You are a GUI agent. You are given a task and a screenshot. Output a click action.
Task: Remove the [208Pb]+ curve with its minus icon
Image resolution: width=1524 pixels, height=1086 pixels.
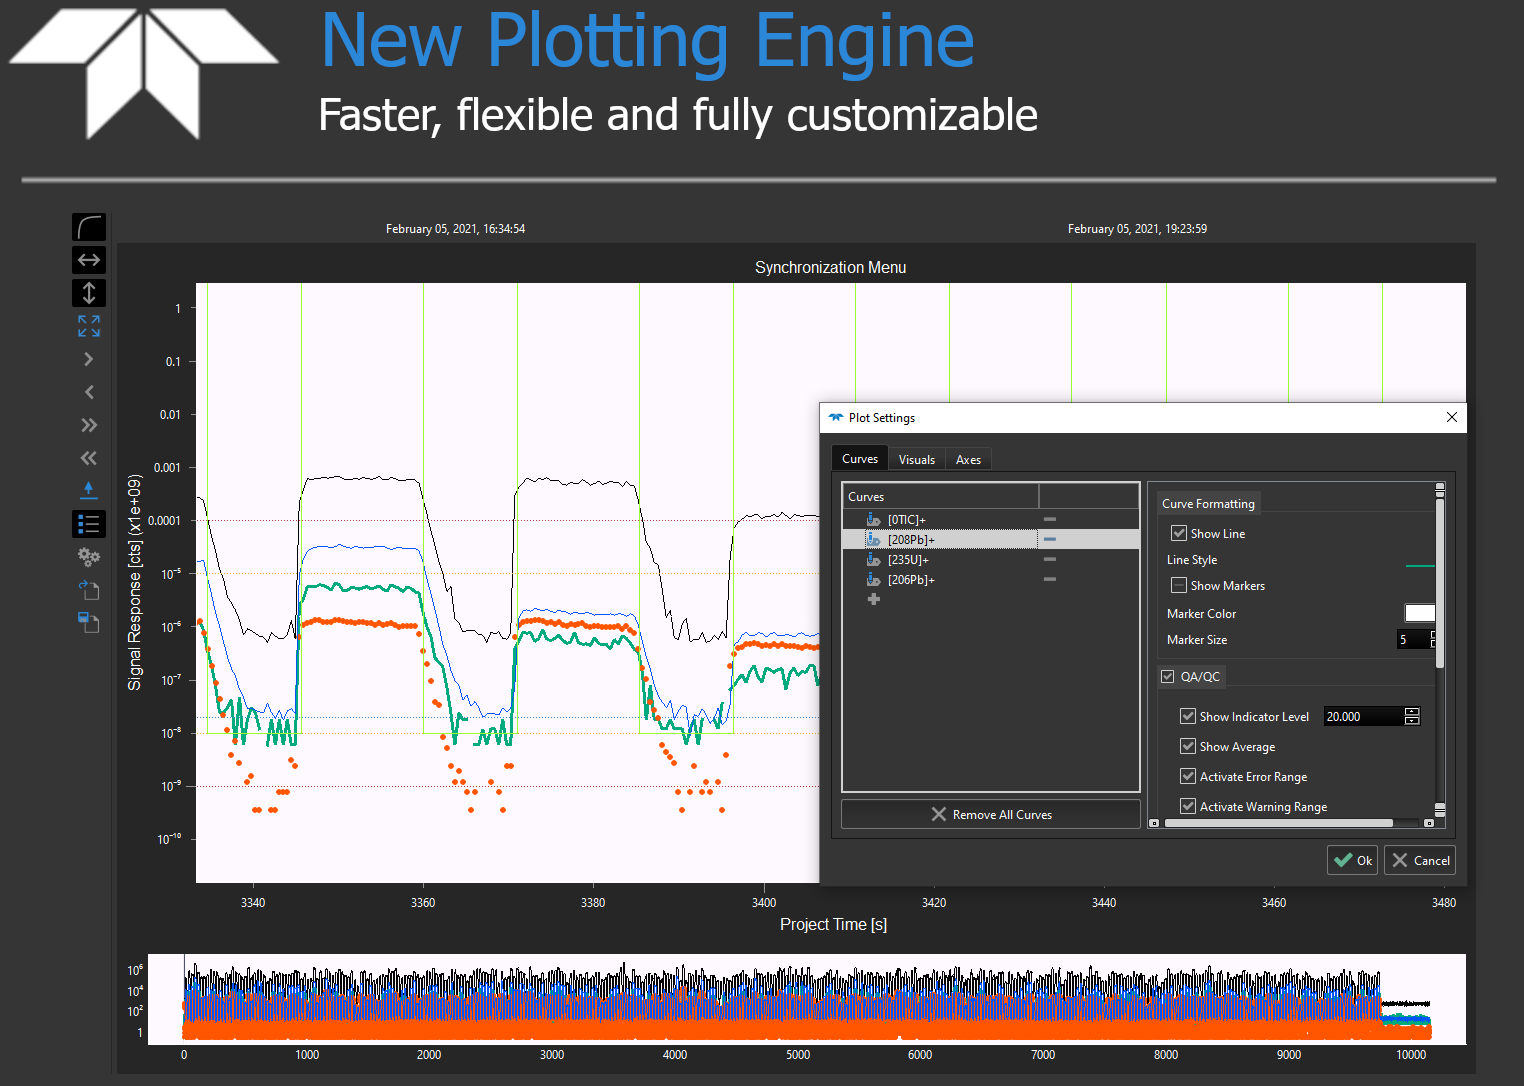pos(1050,539)
